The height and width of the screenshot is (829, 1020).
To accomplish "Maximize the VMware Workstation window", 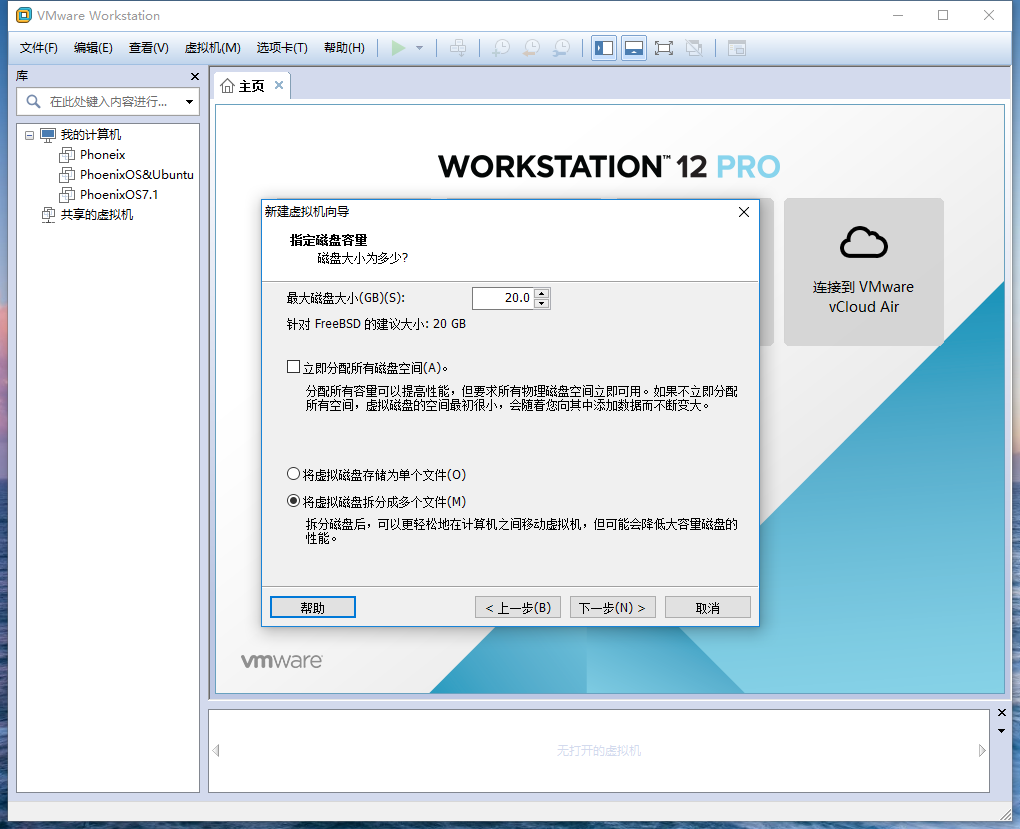I will [943, 15].
